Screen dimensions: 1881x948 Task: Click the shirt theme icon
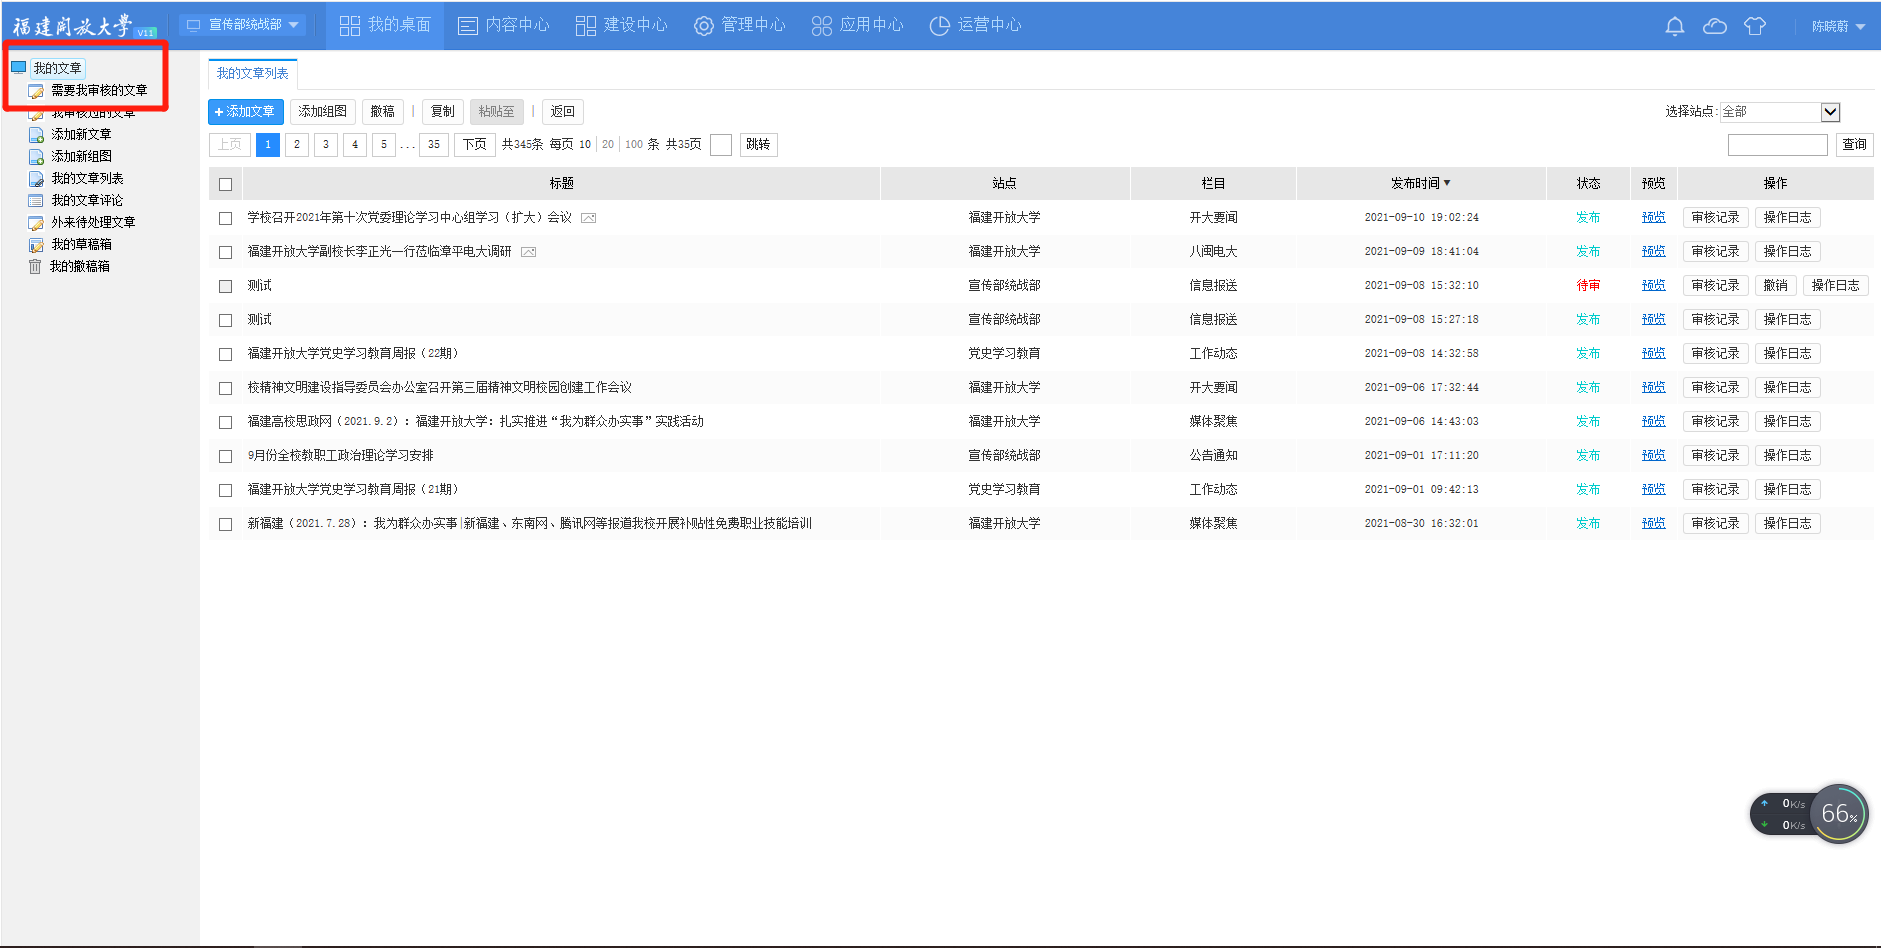click(1754, 26)
